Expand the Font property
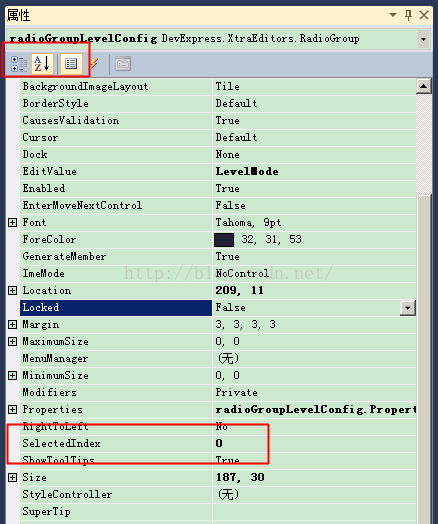438x524 pixels. pyautogui.click(x=12, y=223)
